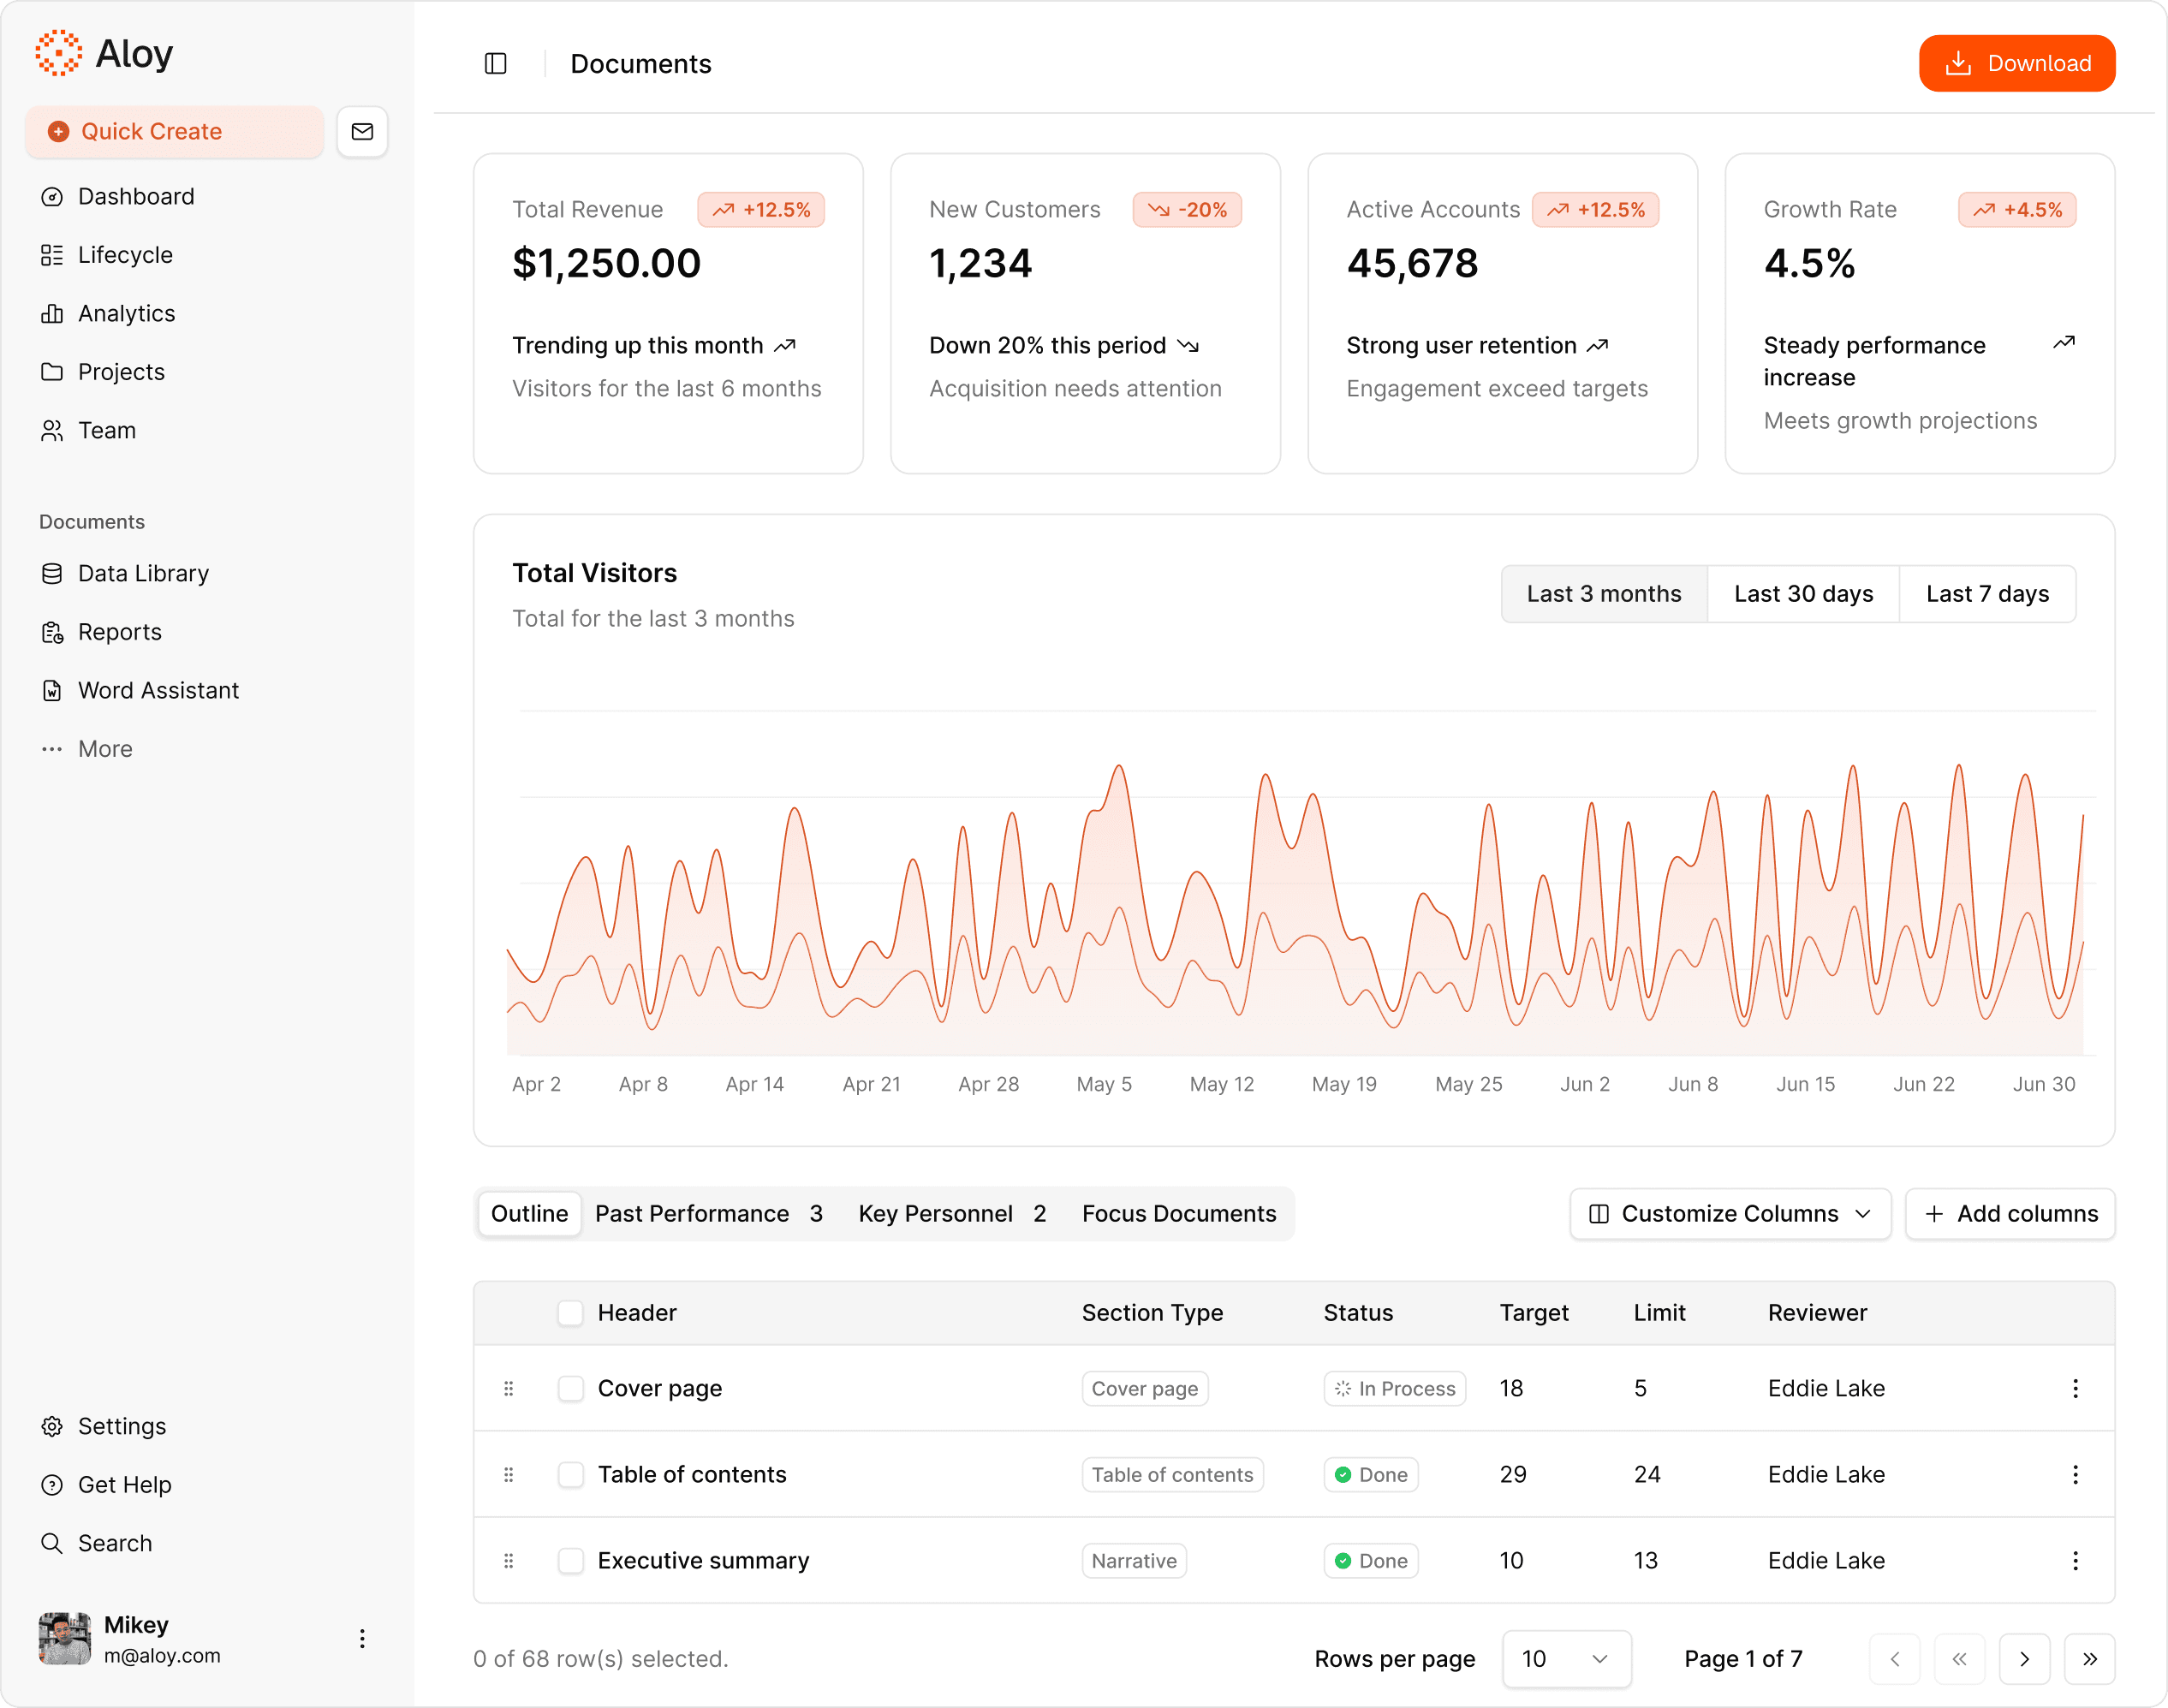Open the Rows per page selector
Viewport: 2168px width, 1708px height.
point(1566,1659)
